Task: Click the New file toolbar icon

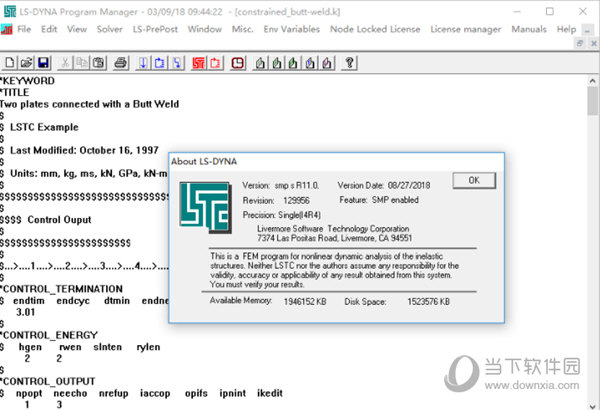Action: pos(10,63)
